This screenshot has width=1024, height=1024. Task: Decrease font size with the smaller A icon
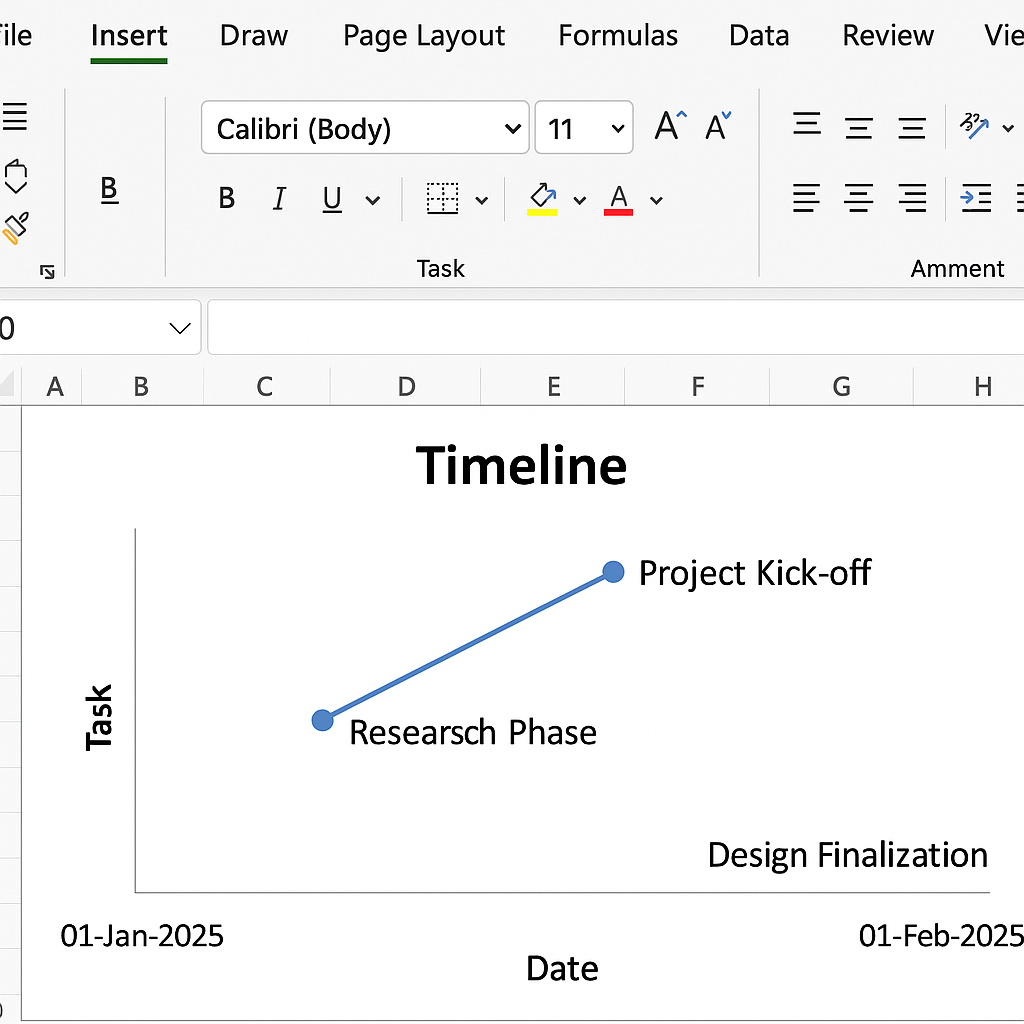718,127
